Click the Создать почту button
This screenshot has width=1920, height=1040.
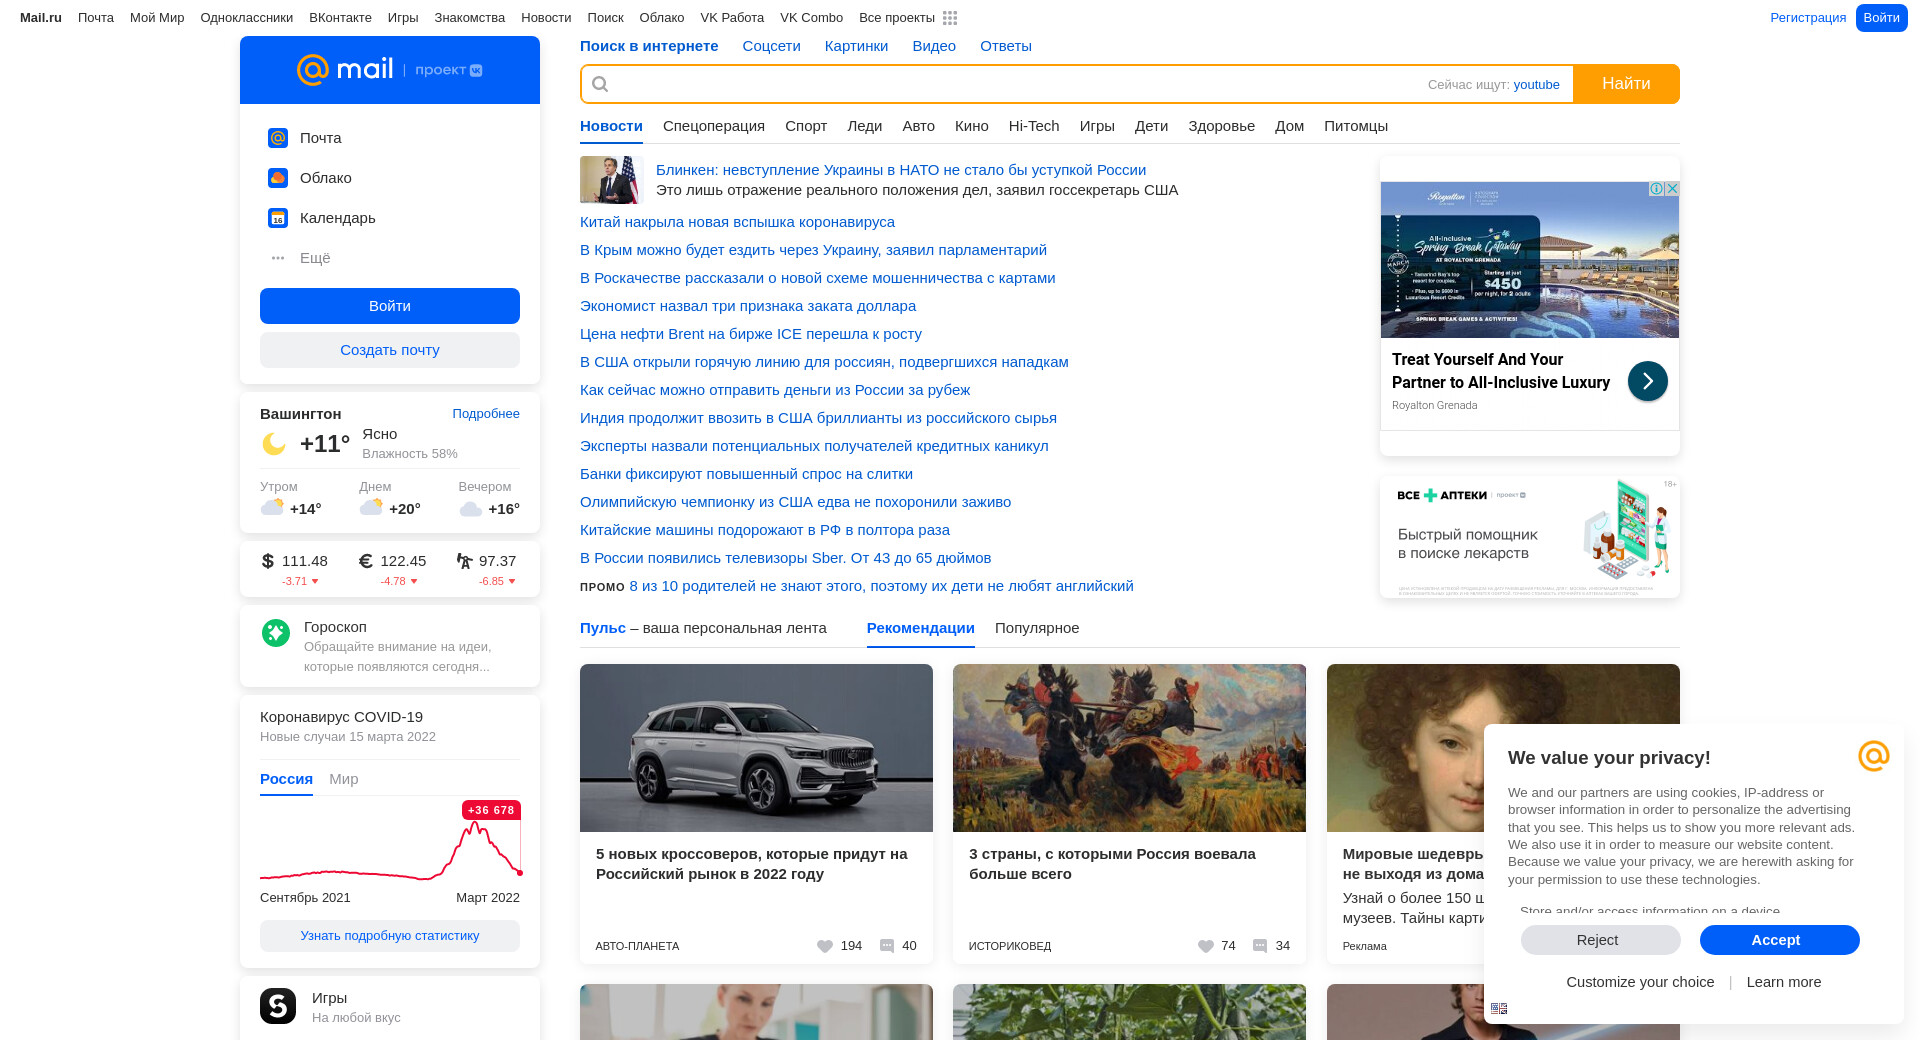[390, 350]
